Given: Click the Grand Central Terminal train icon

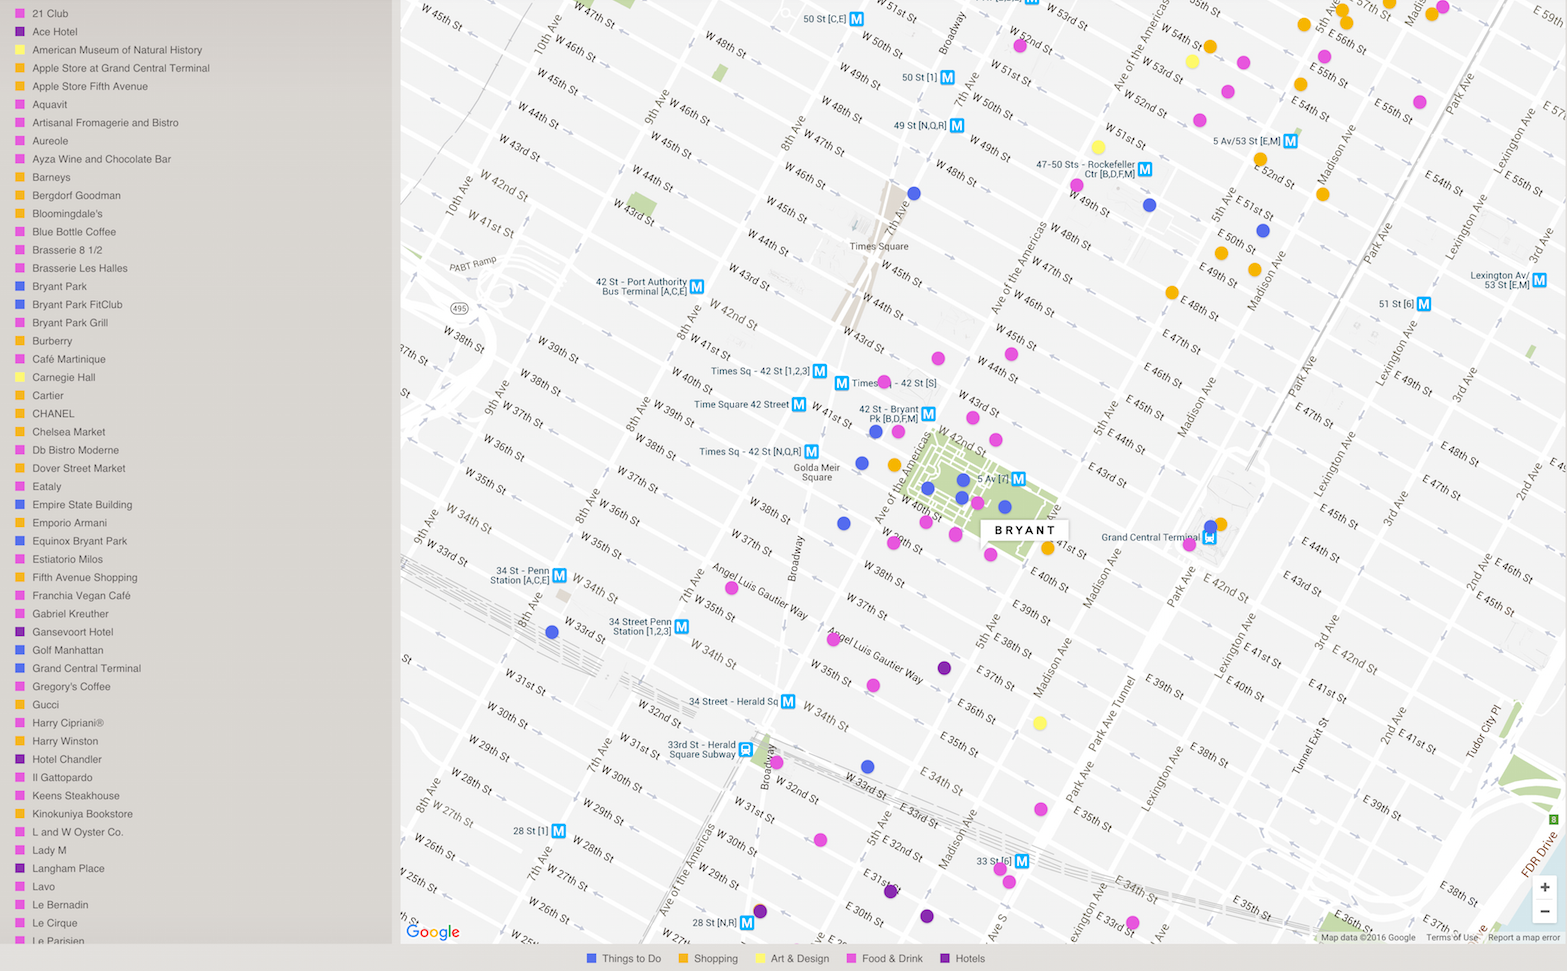Looking at the screenshot, I should 1209,537.
